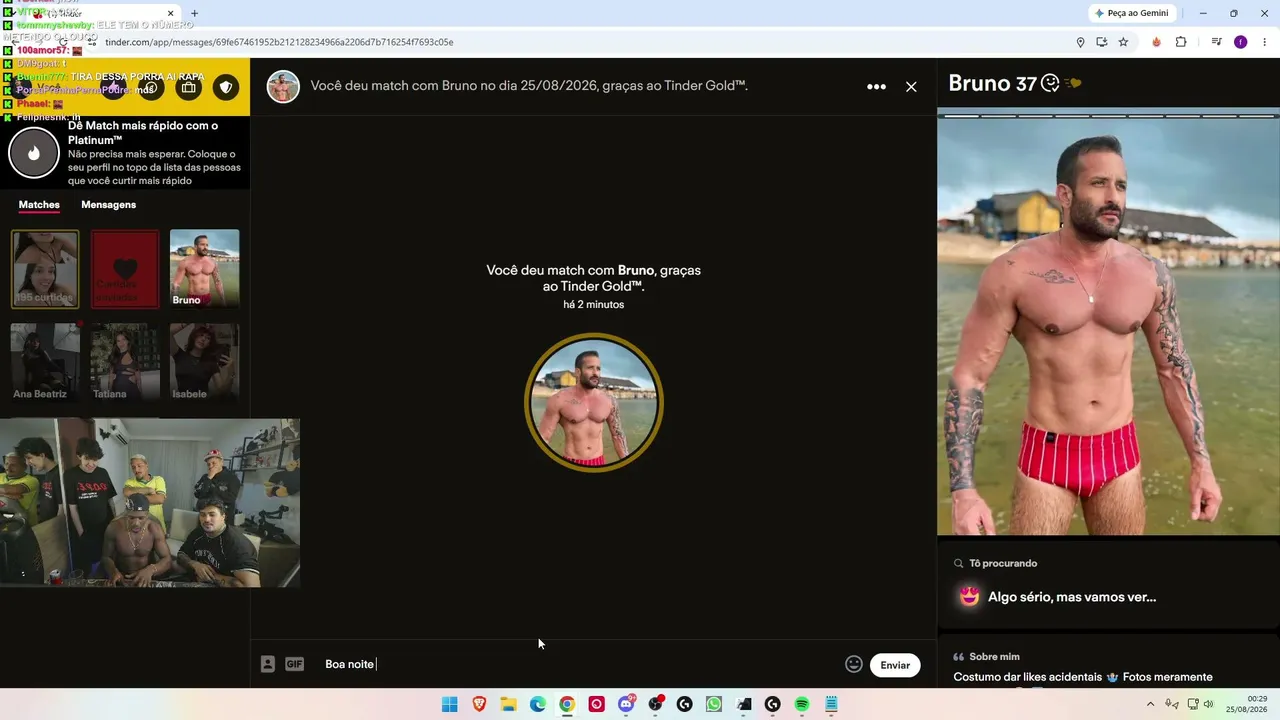Image resolution: width=1280 pixels, height=720 pixels.
Task: Launch Brave browser from the taskbar
Action: click(x=479, y=705)
